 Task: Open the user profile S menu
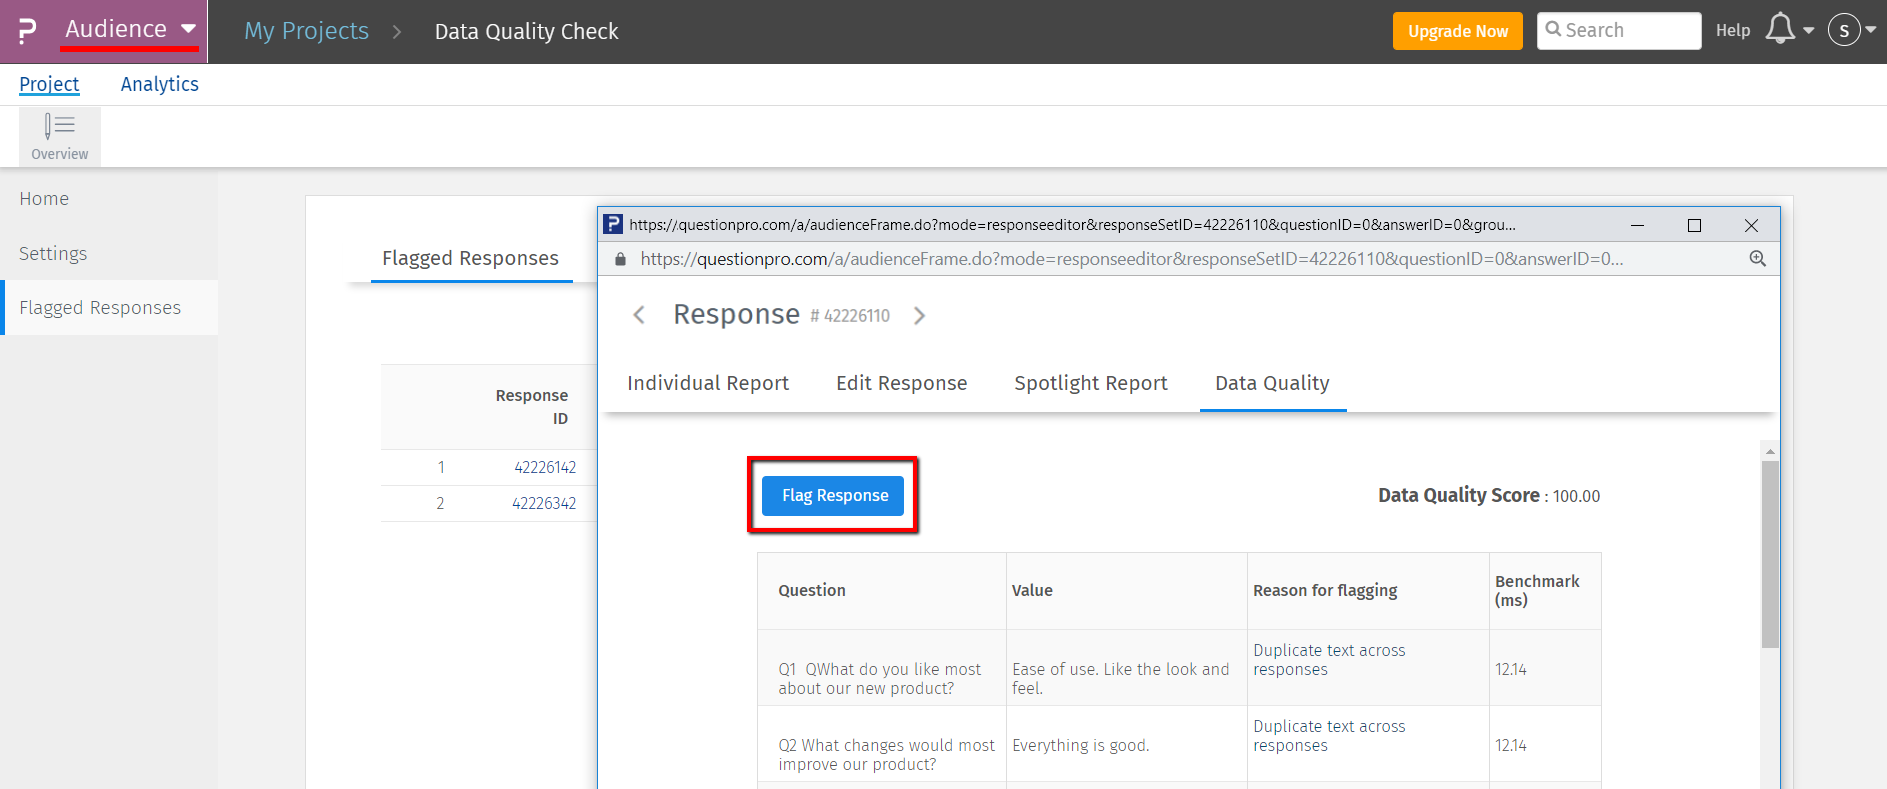pos(1845,30)
